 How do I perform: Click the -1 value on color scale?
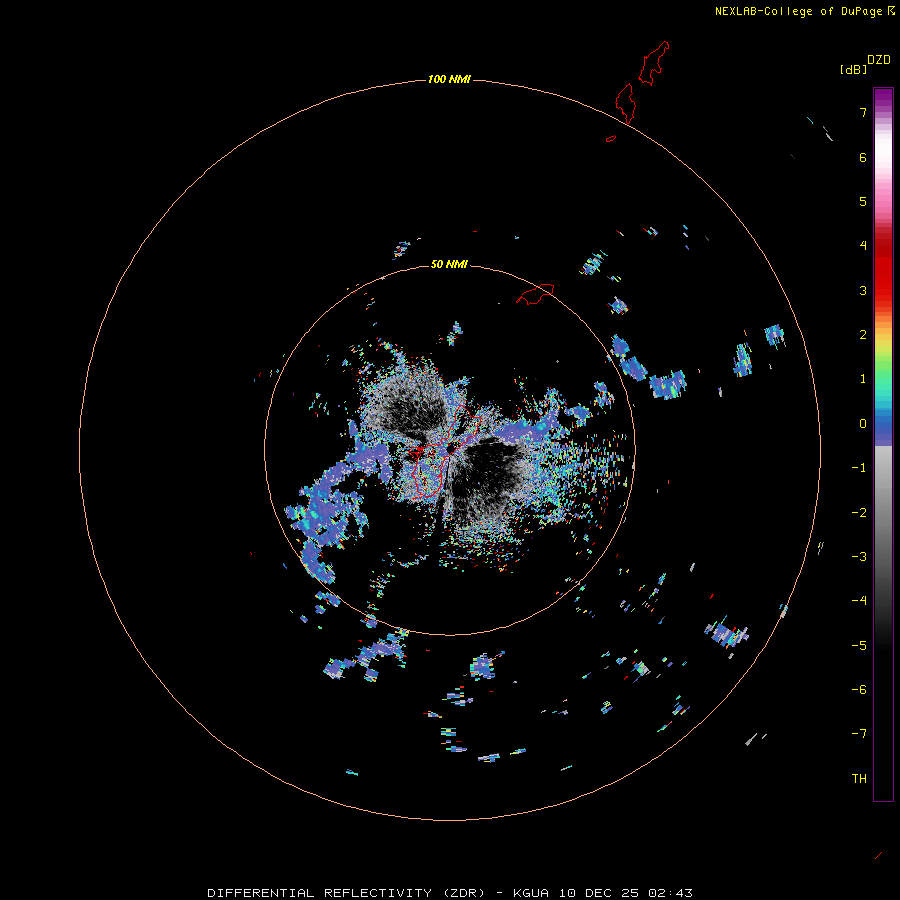coord(859,468)
